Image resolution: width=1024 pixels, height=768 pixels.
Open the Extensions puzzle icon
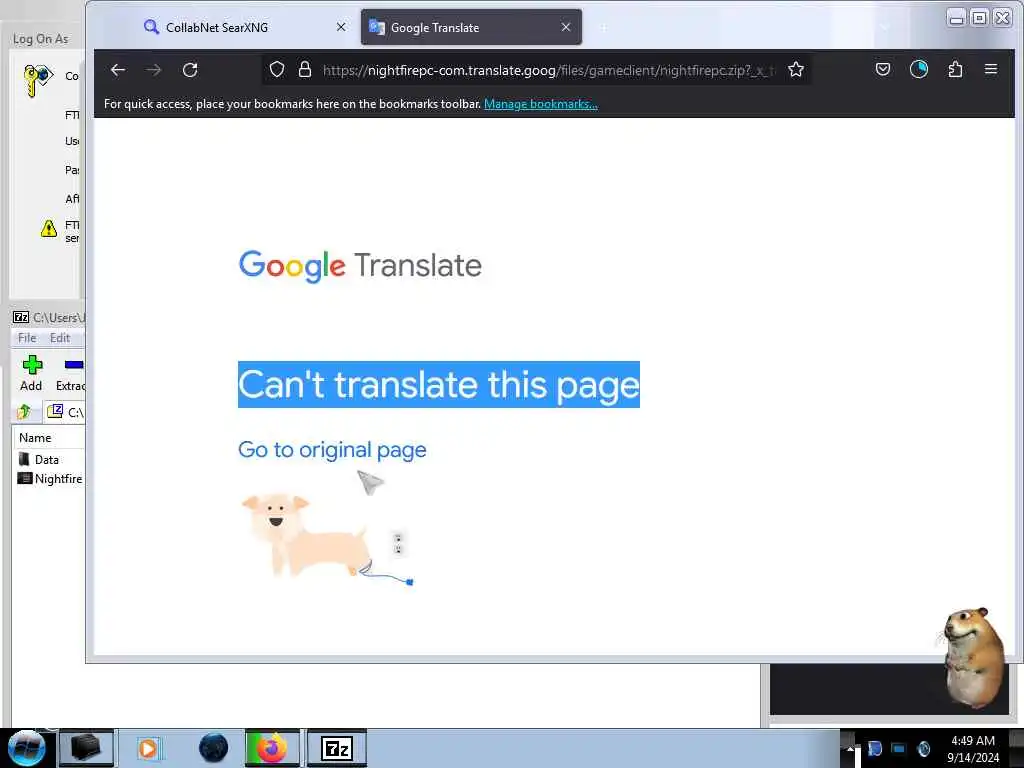point(955,69)
